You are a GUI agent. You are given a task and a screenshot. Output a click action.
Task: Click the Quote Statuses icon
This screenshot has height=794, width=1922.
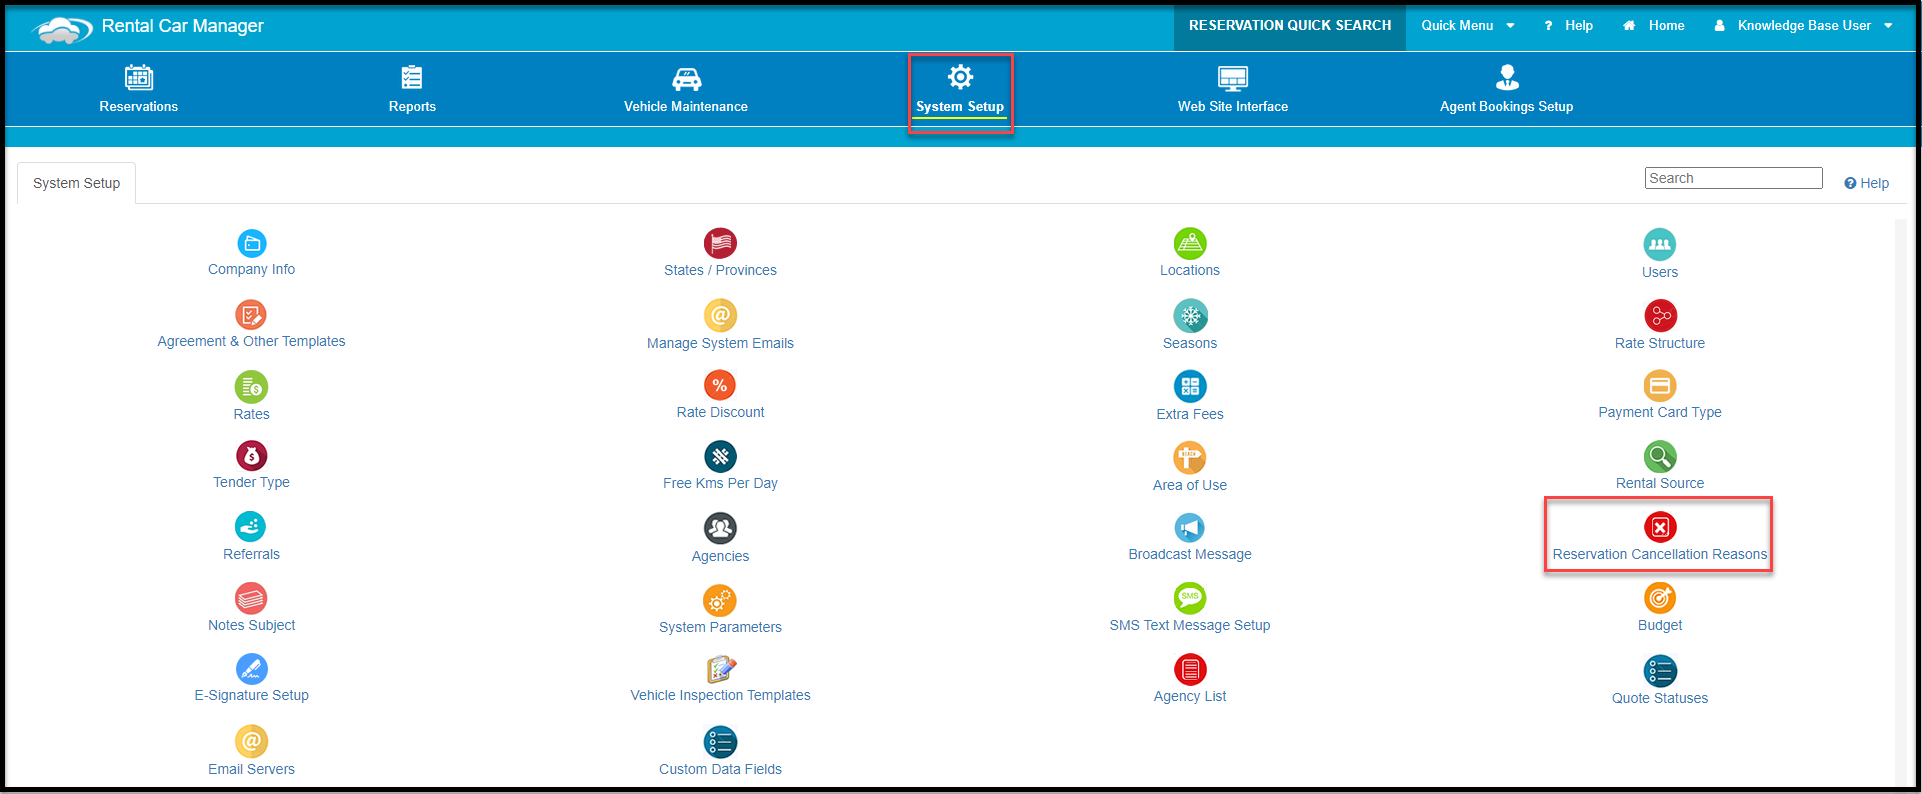coord(1660,671)
